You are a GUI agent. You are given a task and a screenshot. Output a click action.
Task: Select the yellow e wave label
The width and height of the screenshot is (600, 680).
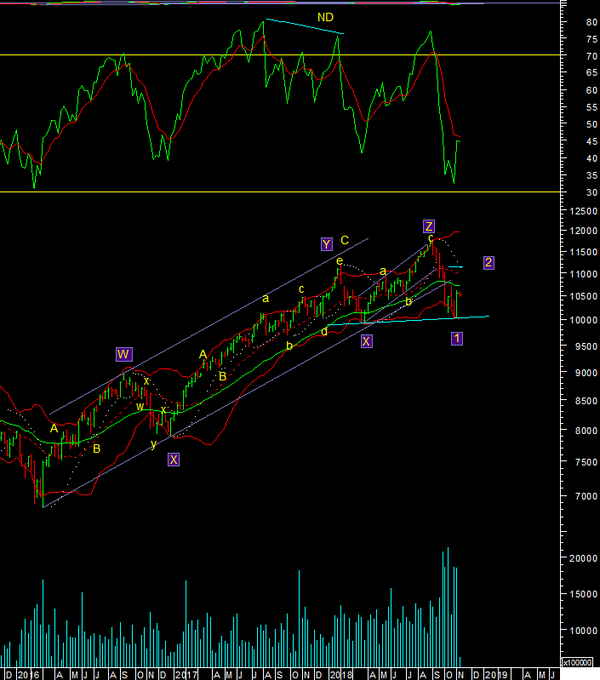pos(340,262)
